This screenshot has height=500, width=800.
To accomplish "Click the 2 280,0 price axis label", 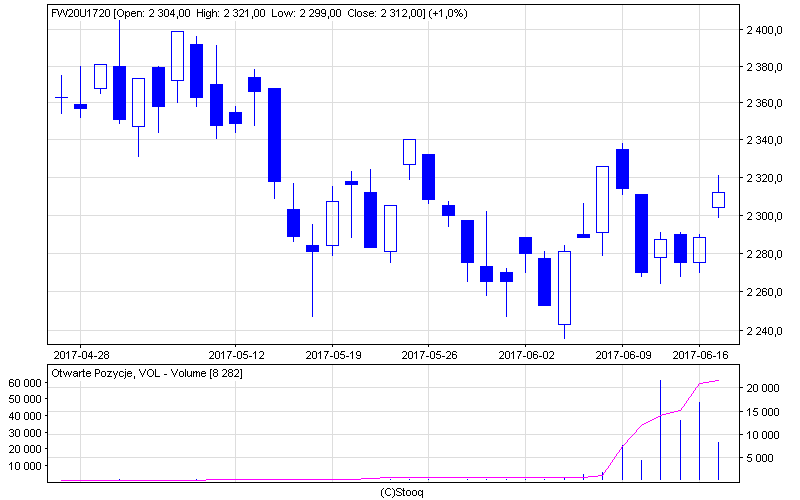I will pos(764,254).
